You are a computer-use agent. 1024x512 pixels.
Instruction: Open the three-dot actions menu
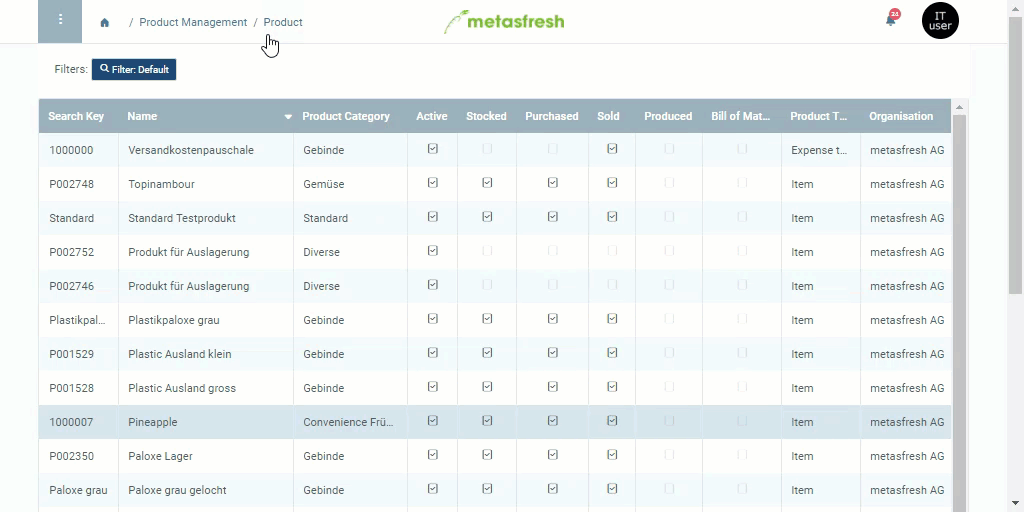pyautogui.click(x=60, y=21)
